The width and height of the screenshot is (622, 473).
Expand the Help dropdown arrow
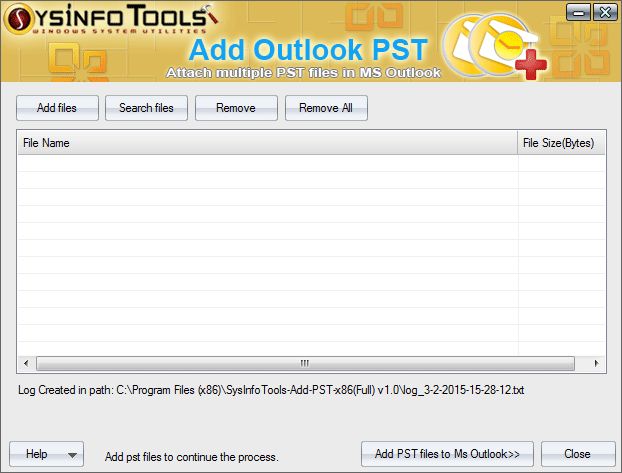(72, 455)
